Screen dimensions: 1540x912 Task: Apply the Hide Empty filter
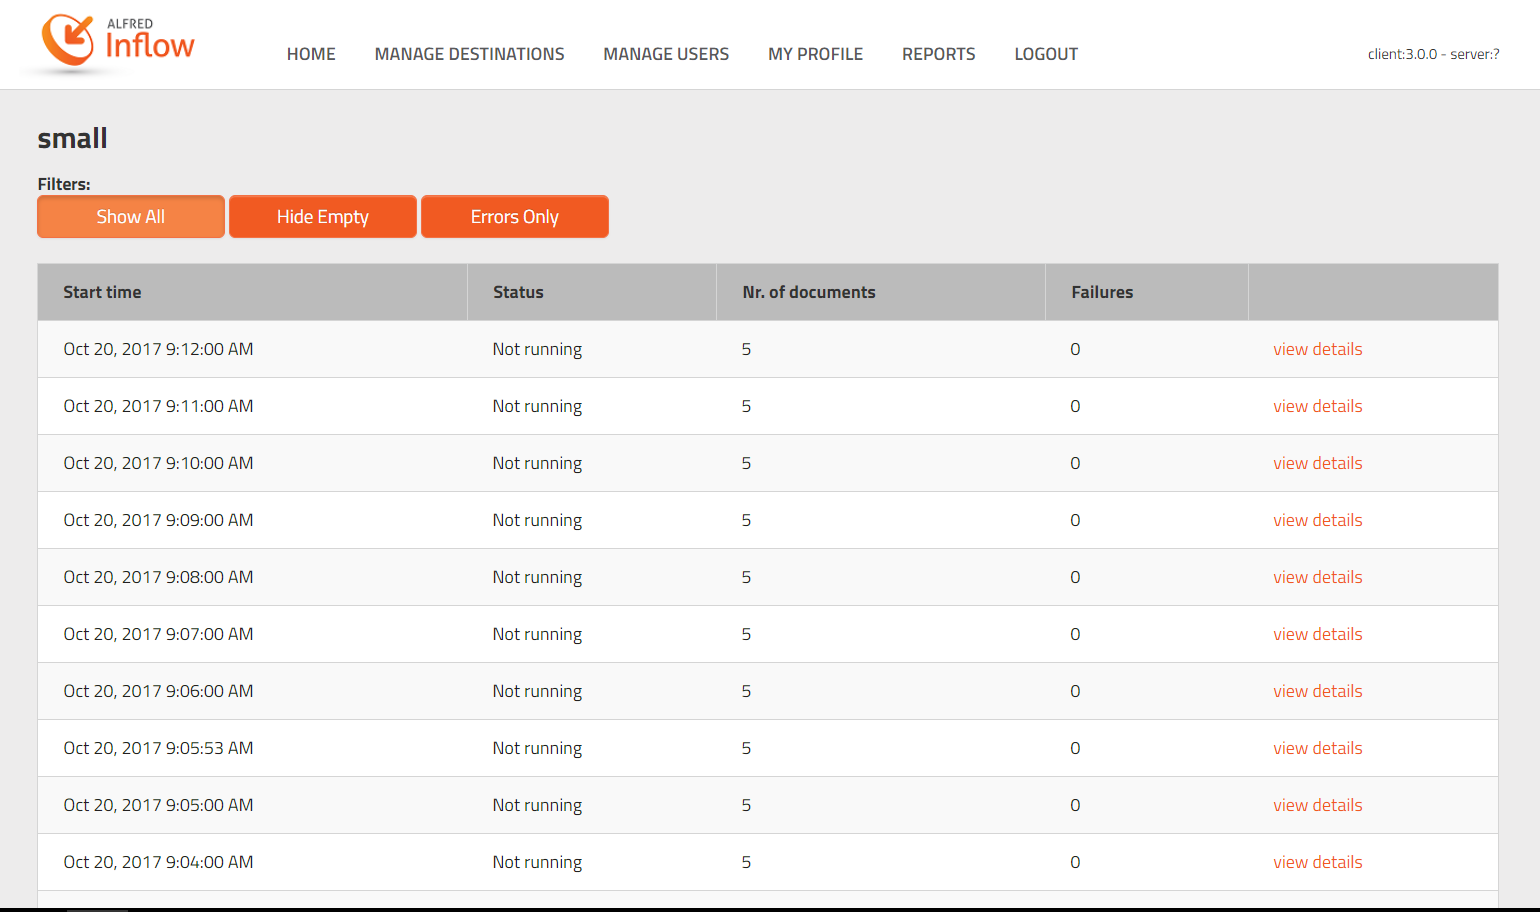coord(323,217)
